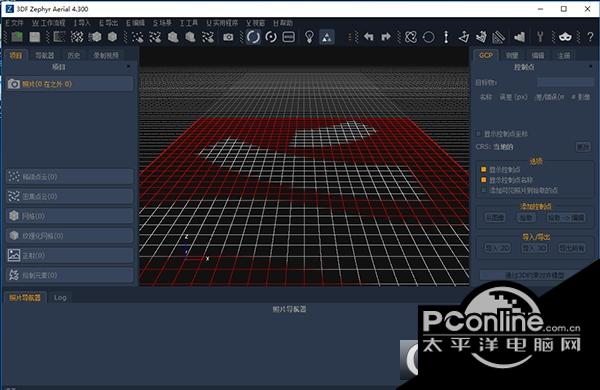Select the 照片导航器 bottom tab

25,297
